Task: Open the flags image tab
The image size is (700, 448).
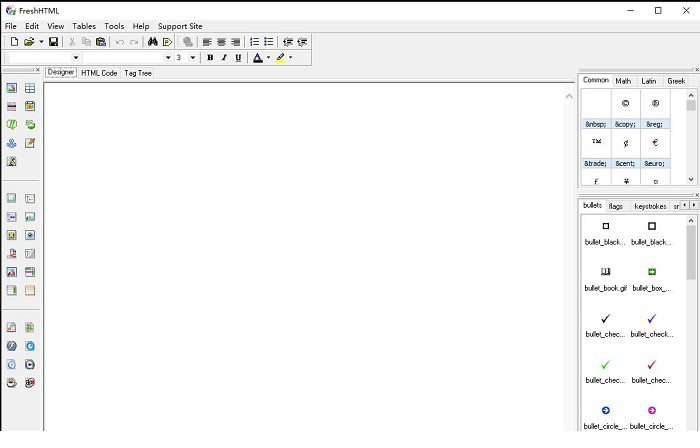Action: click(616, 206)
